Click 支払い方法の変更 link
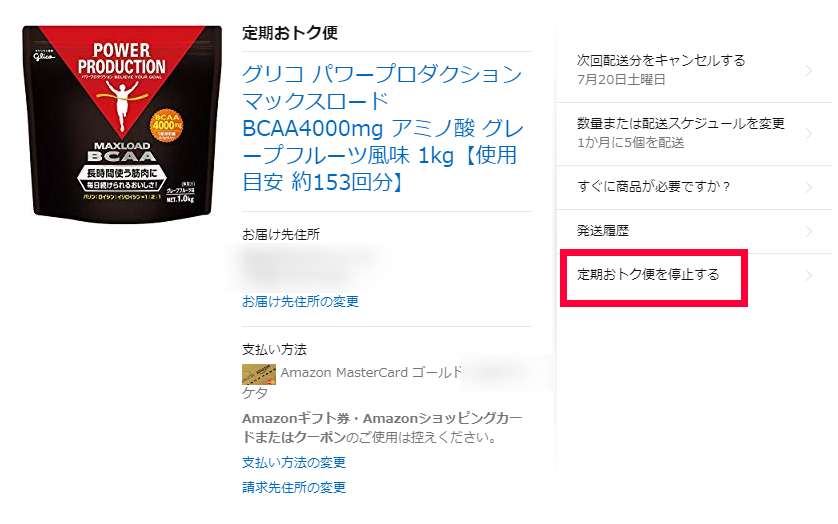 294,462
